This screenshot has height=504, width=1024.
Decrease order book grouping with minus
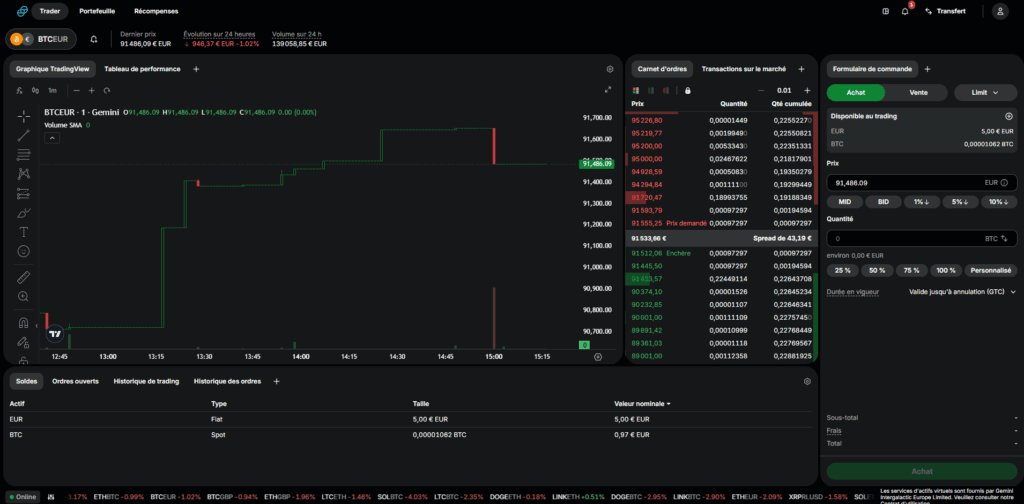761,91
